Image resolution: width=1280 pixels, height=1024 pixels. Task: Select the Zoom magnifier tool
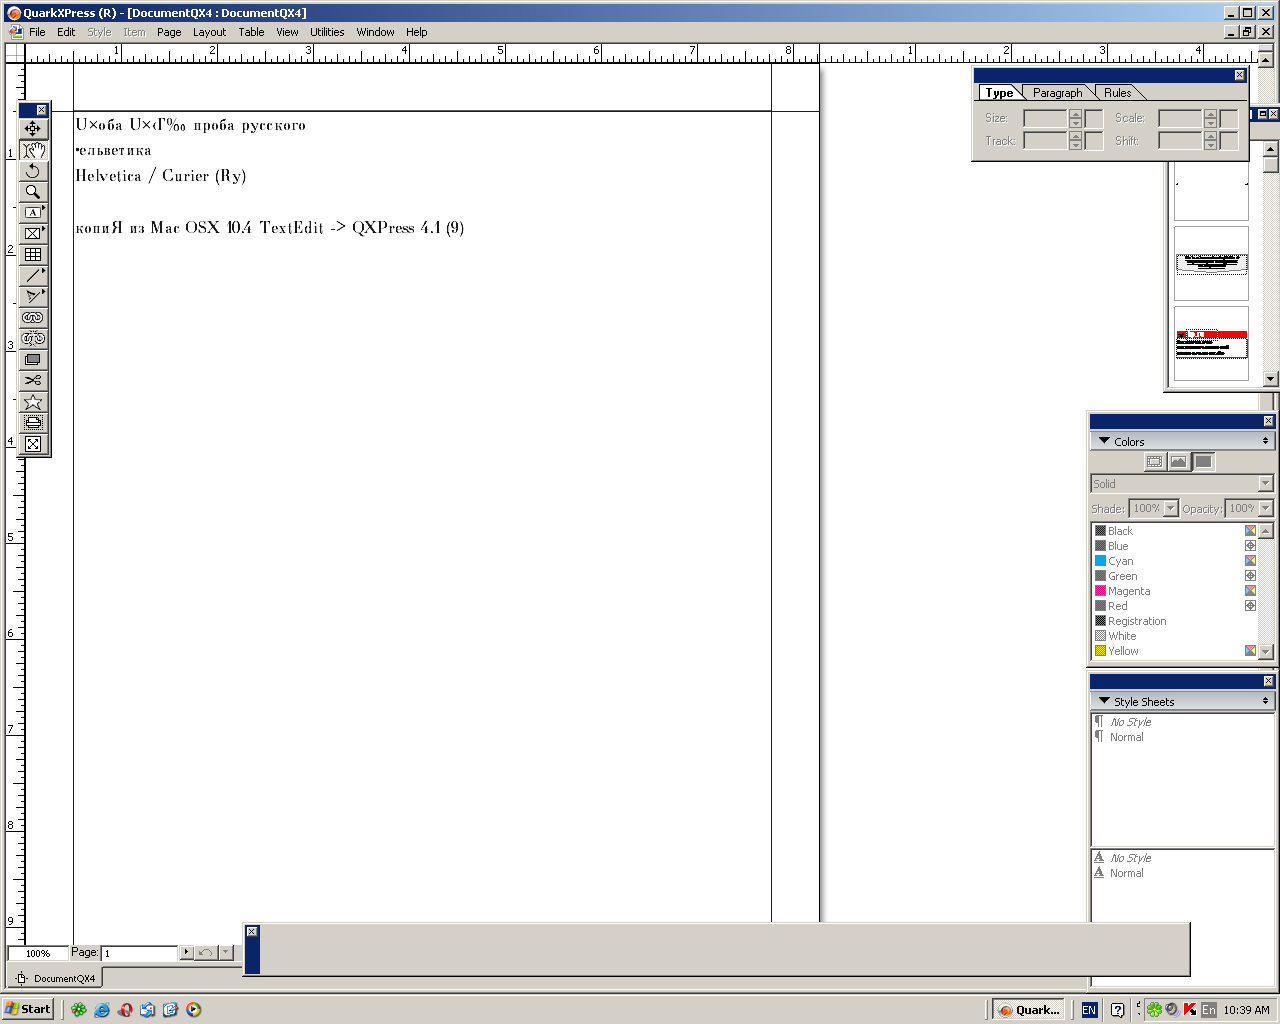(33, 192)
